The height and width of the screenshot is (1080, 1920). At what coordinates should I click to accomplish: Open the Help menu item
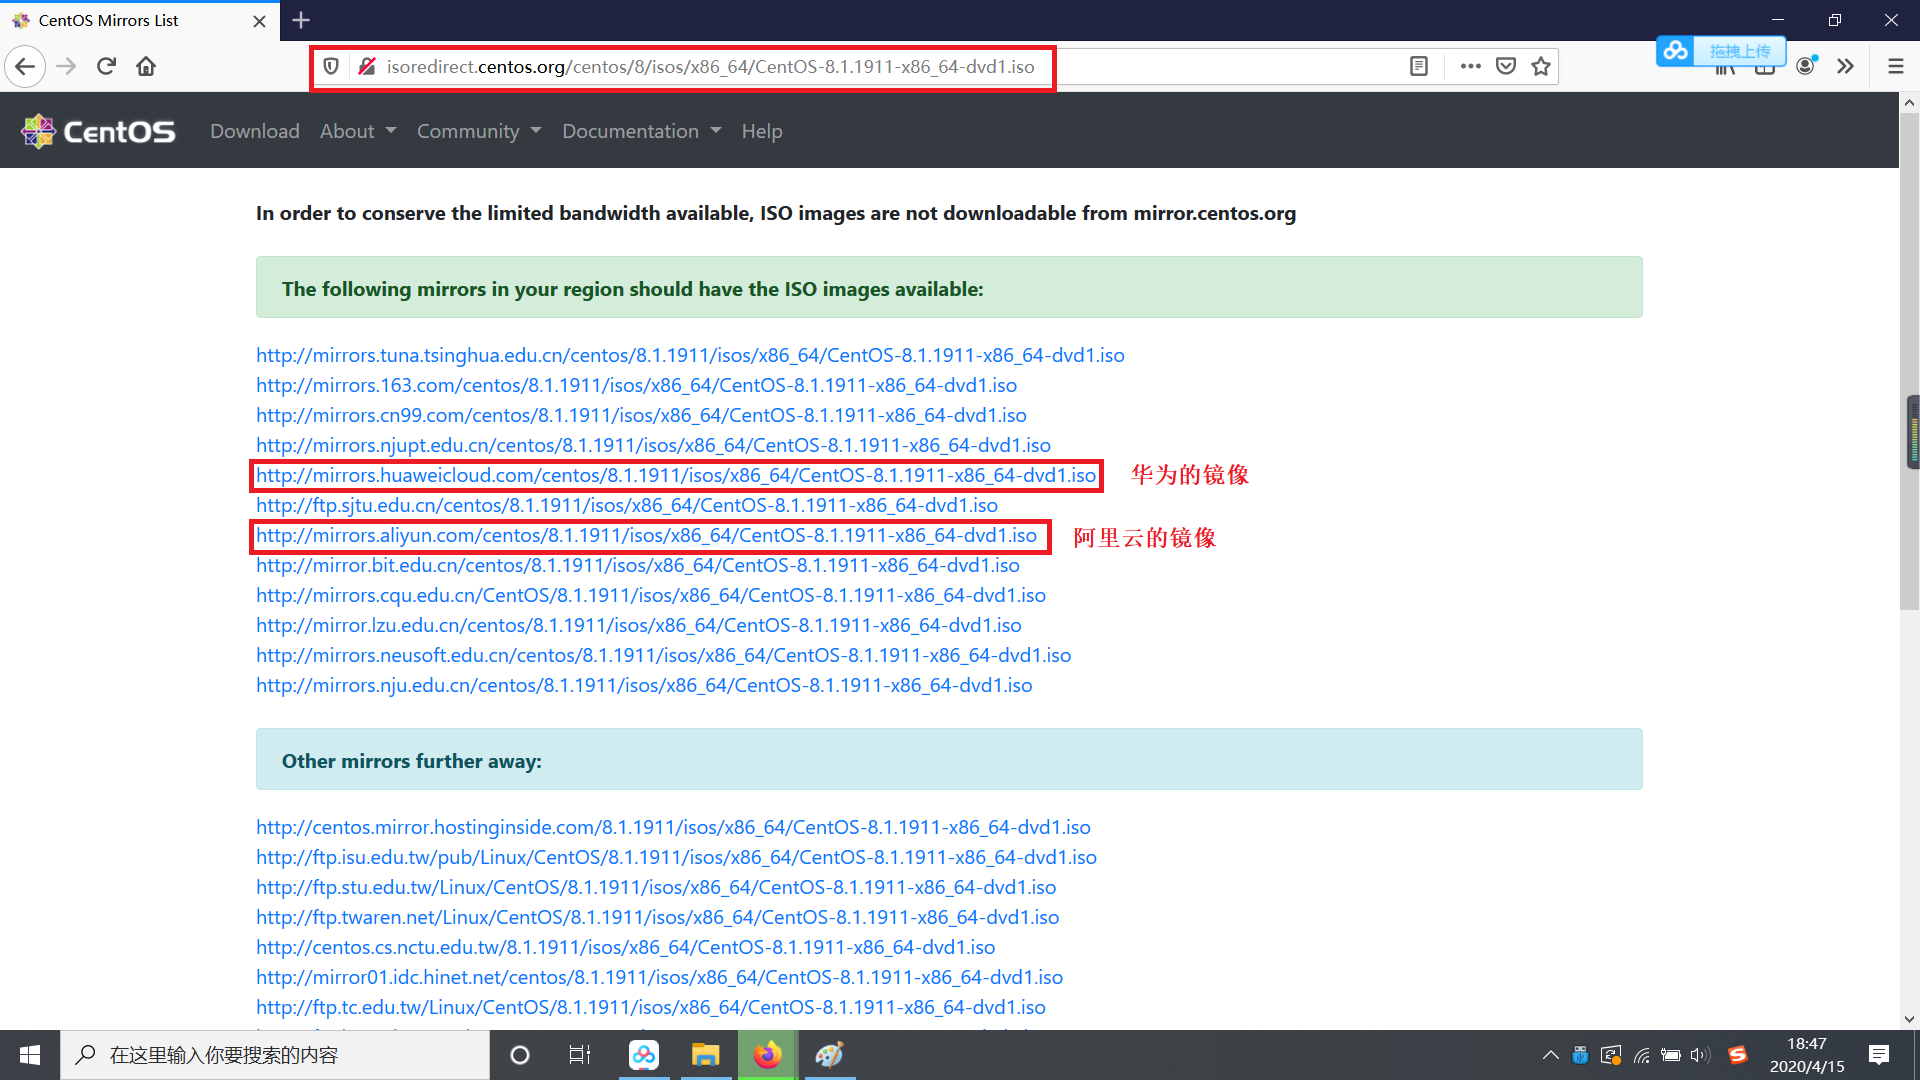point(762,131)
